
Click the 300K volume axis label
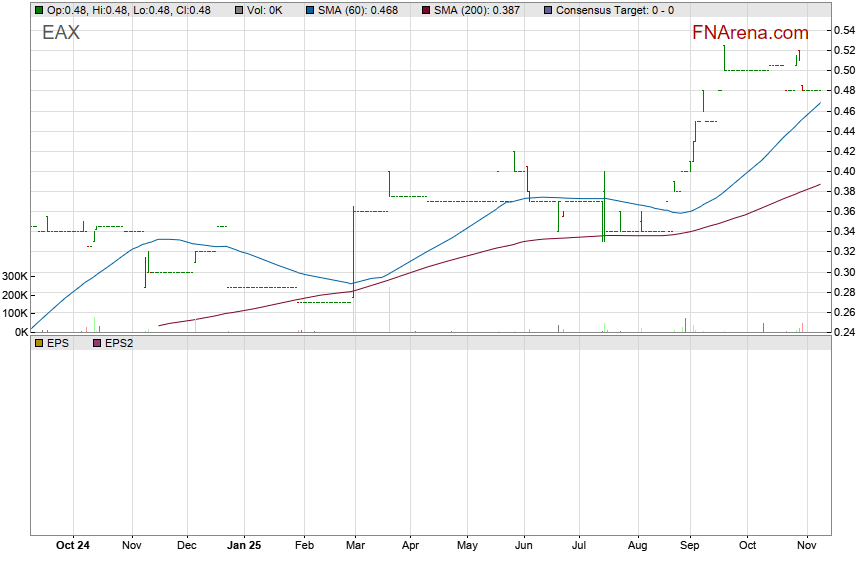15,277
